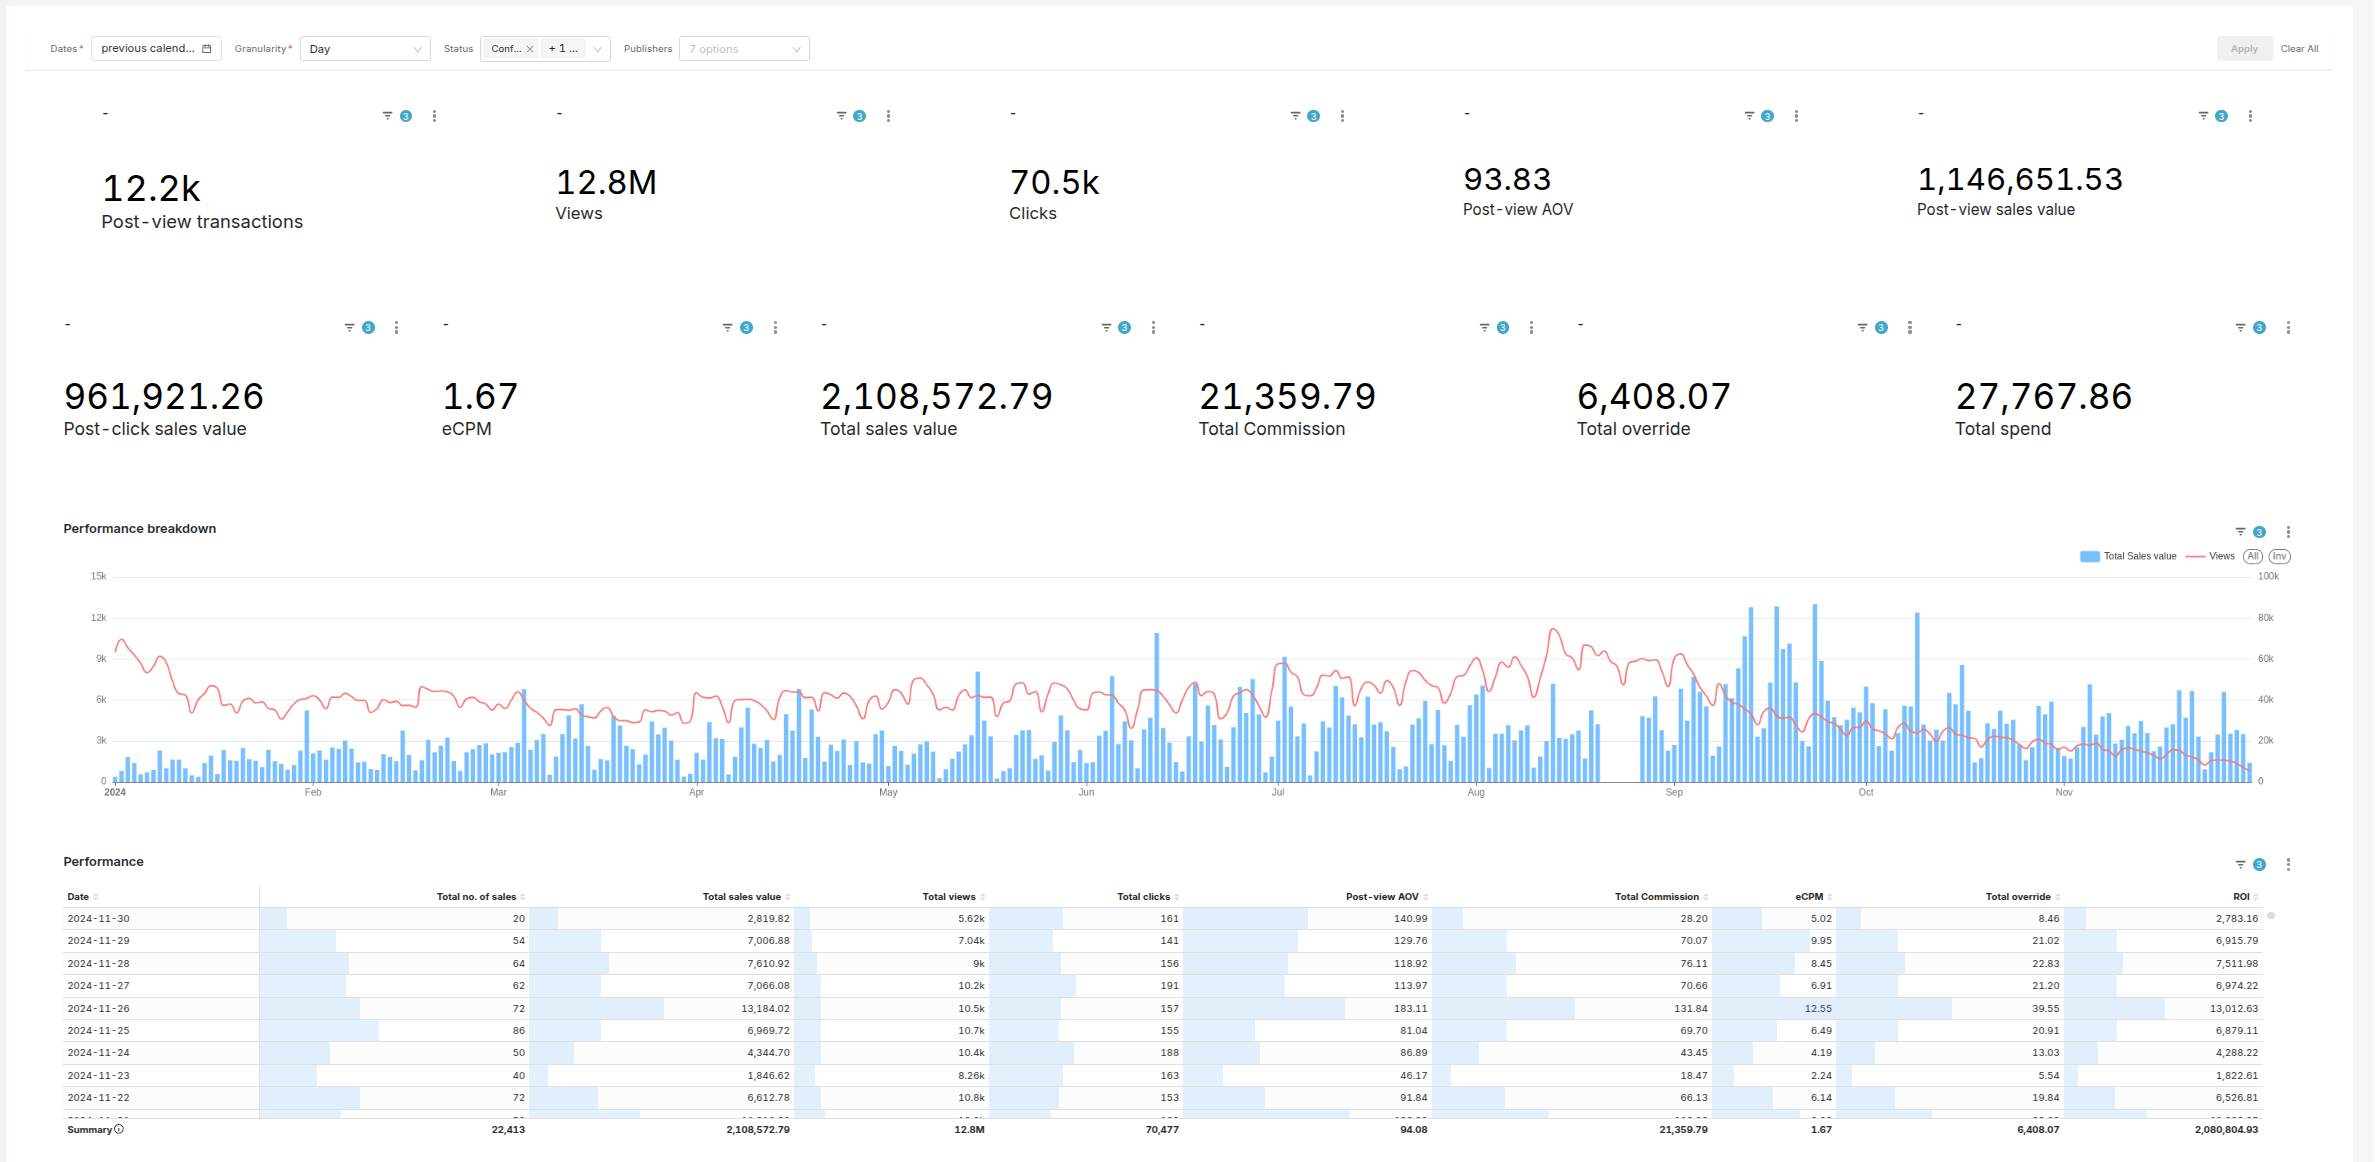Click the All legend selector button

click(2253, 557)
